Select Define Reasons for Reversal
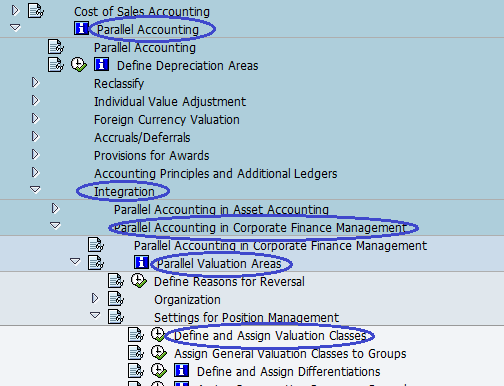The width and height of the screenshot is (504, 386). [229, 282]
